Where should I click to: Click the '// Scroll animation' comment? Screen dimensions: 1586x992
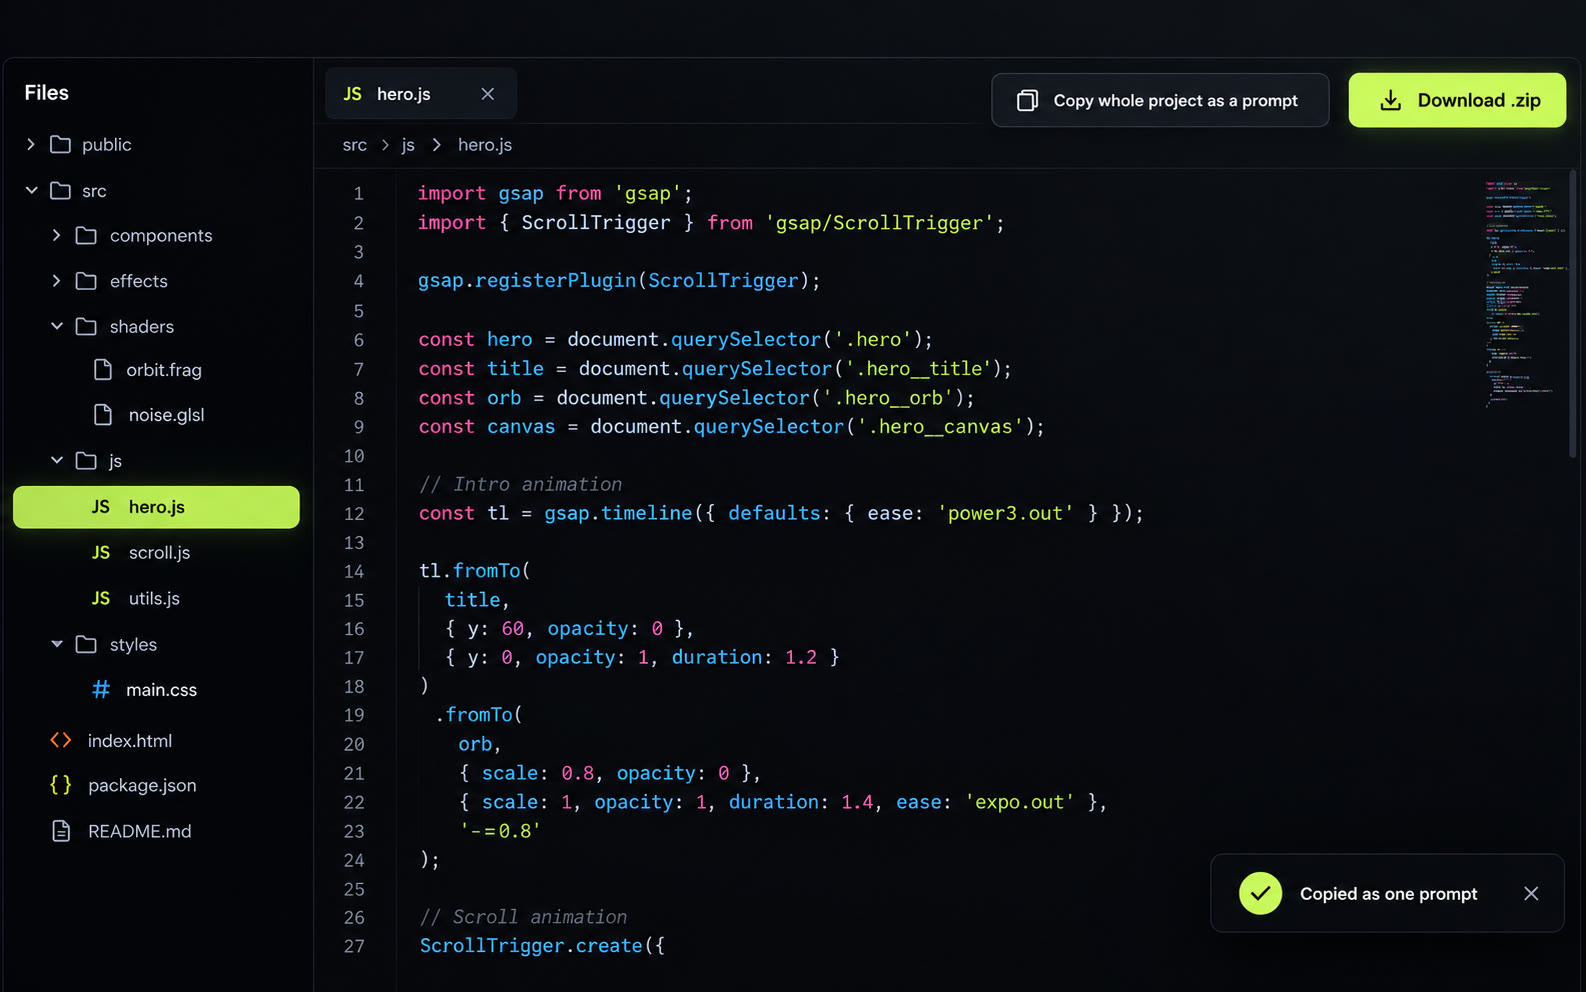coord(523,917)
